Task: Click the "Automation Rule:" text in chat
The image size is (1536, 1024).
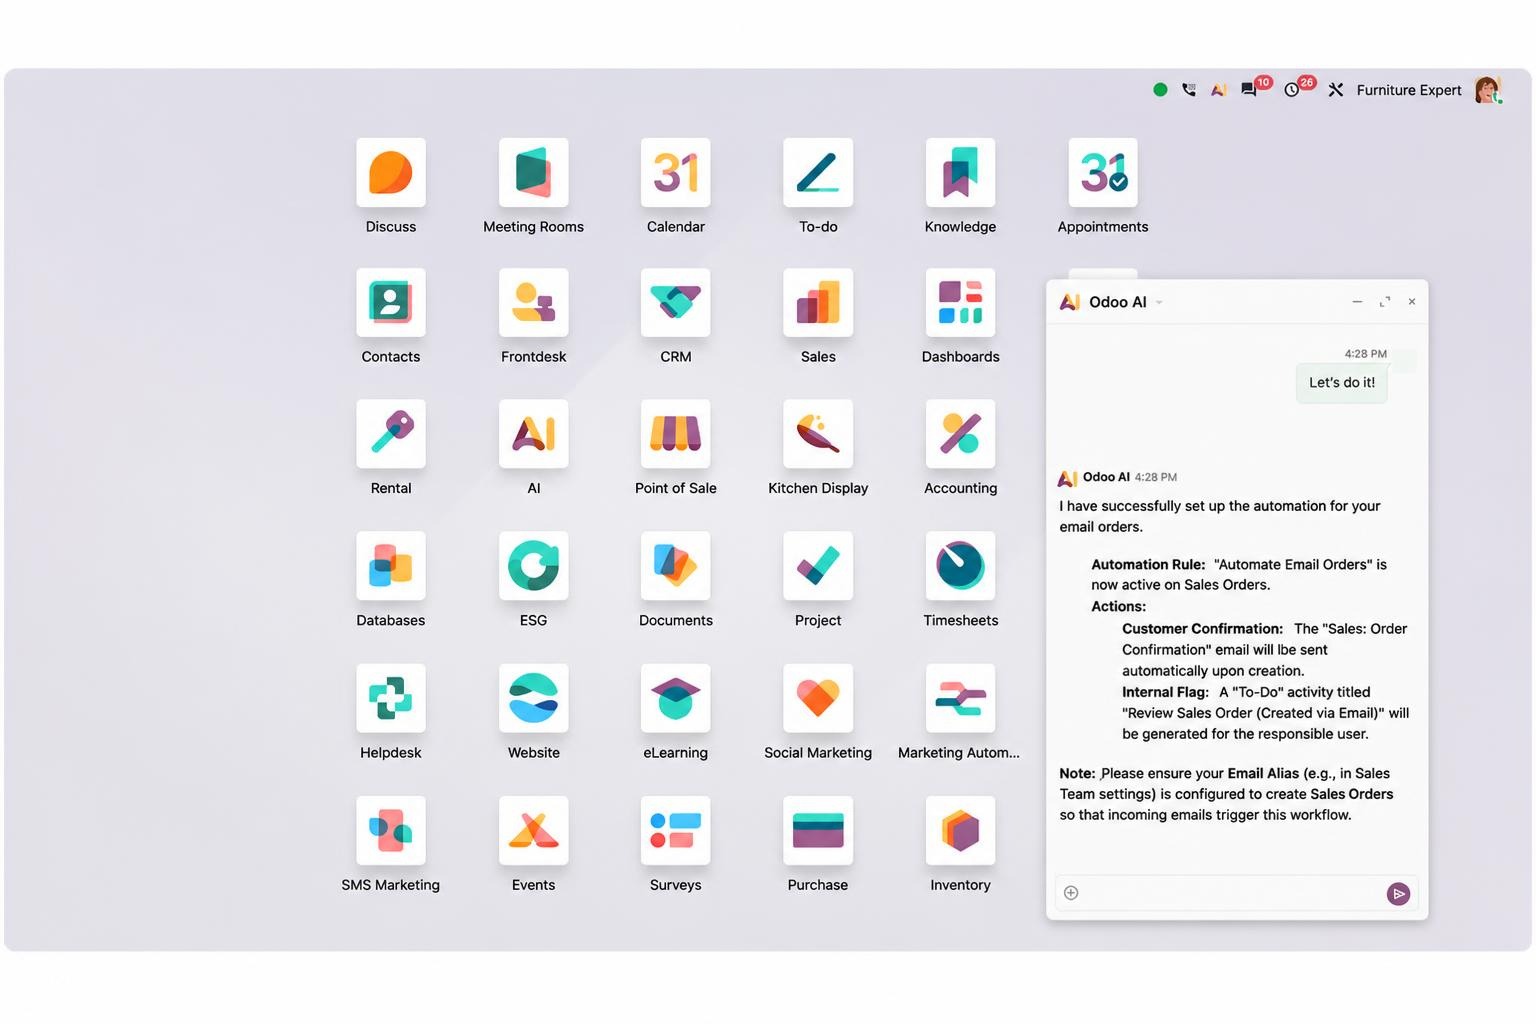Action: (1148, 564)
